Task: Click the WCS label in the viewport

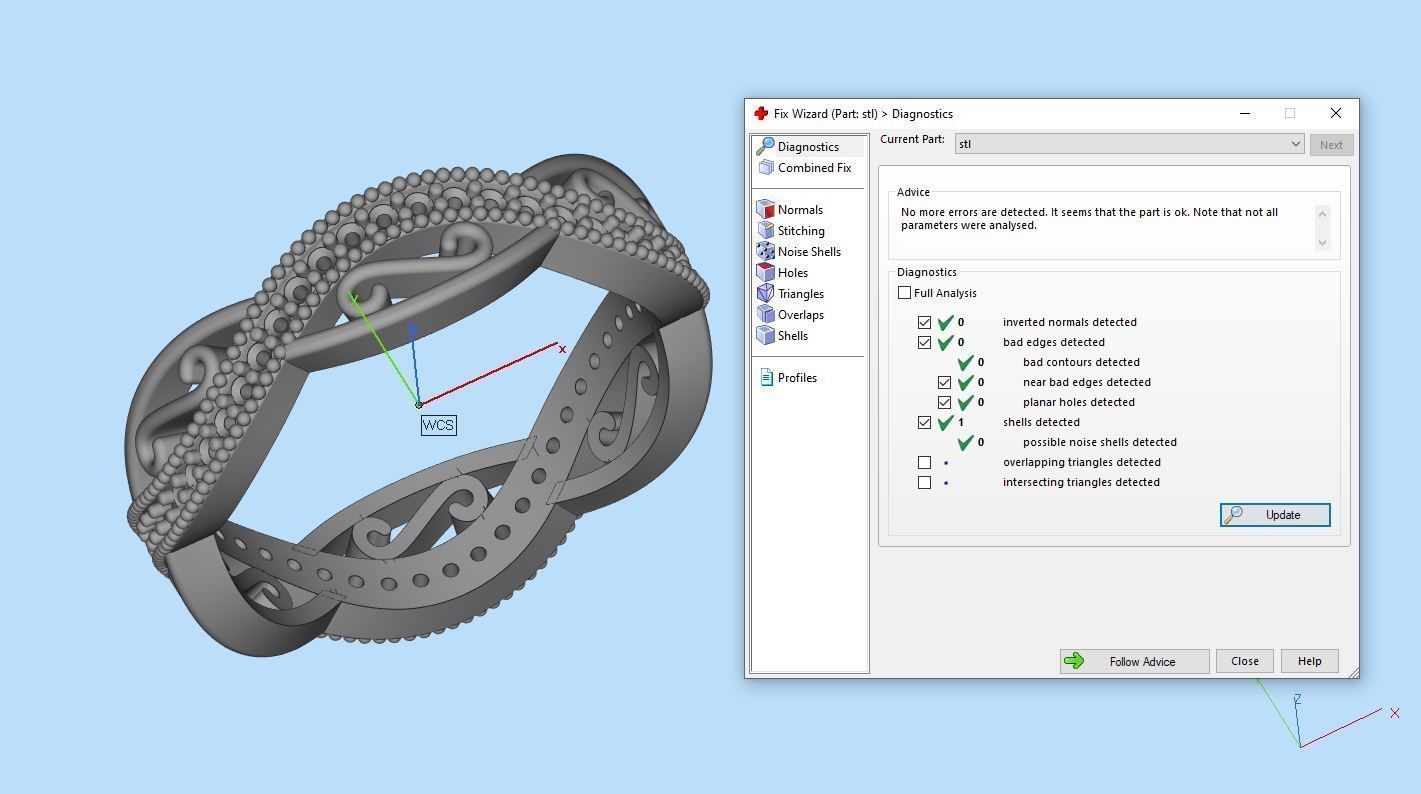Action: pos(438,425)
